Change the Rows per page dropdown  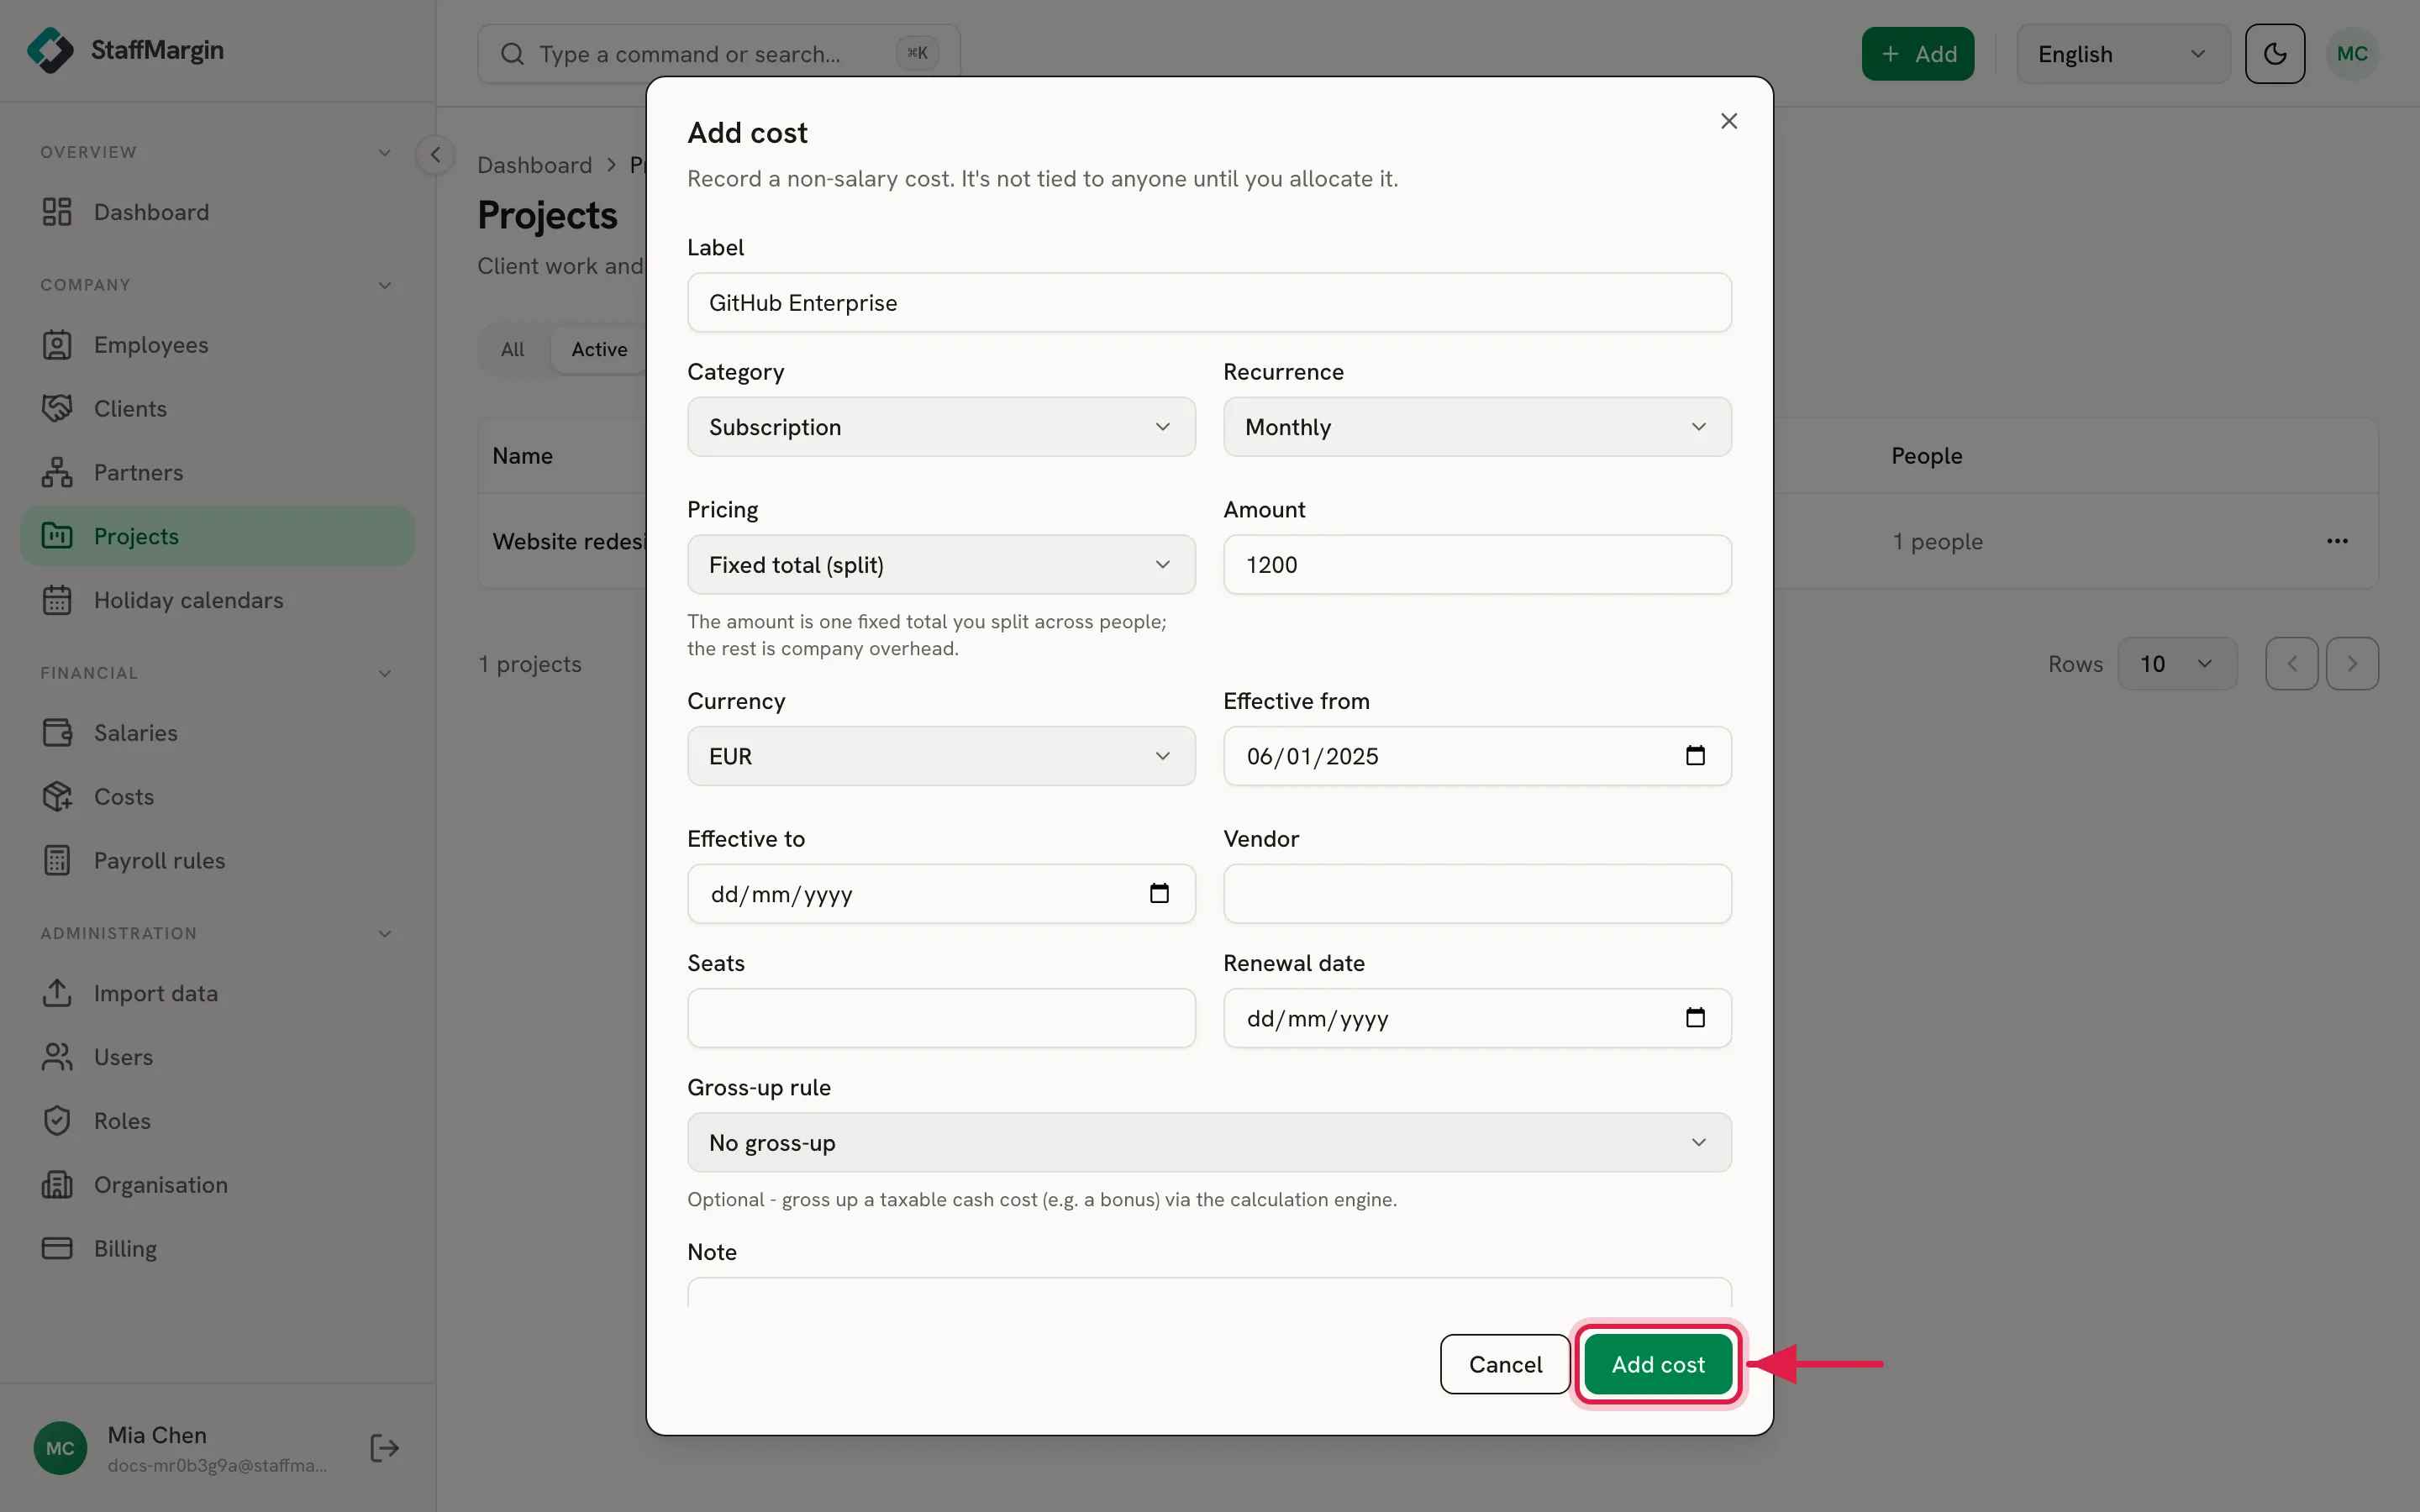coord(2176,664)
